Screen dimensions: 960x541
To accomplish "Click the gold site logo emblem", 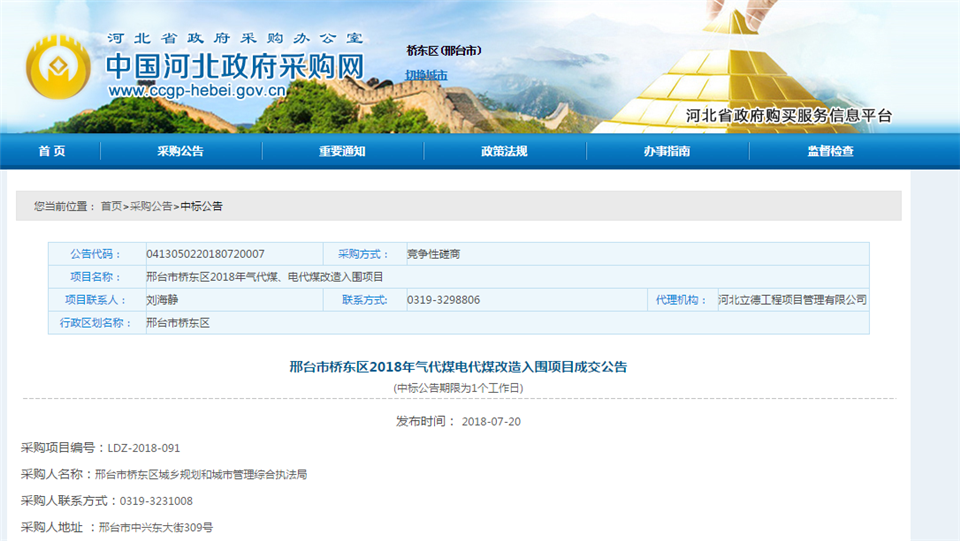I will [x=58, y=67].
